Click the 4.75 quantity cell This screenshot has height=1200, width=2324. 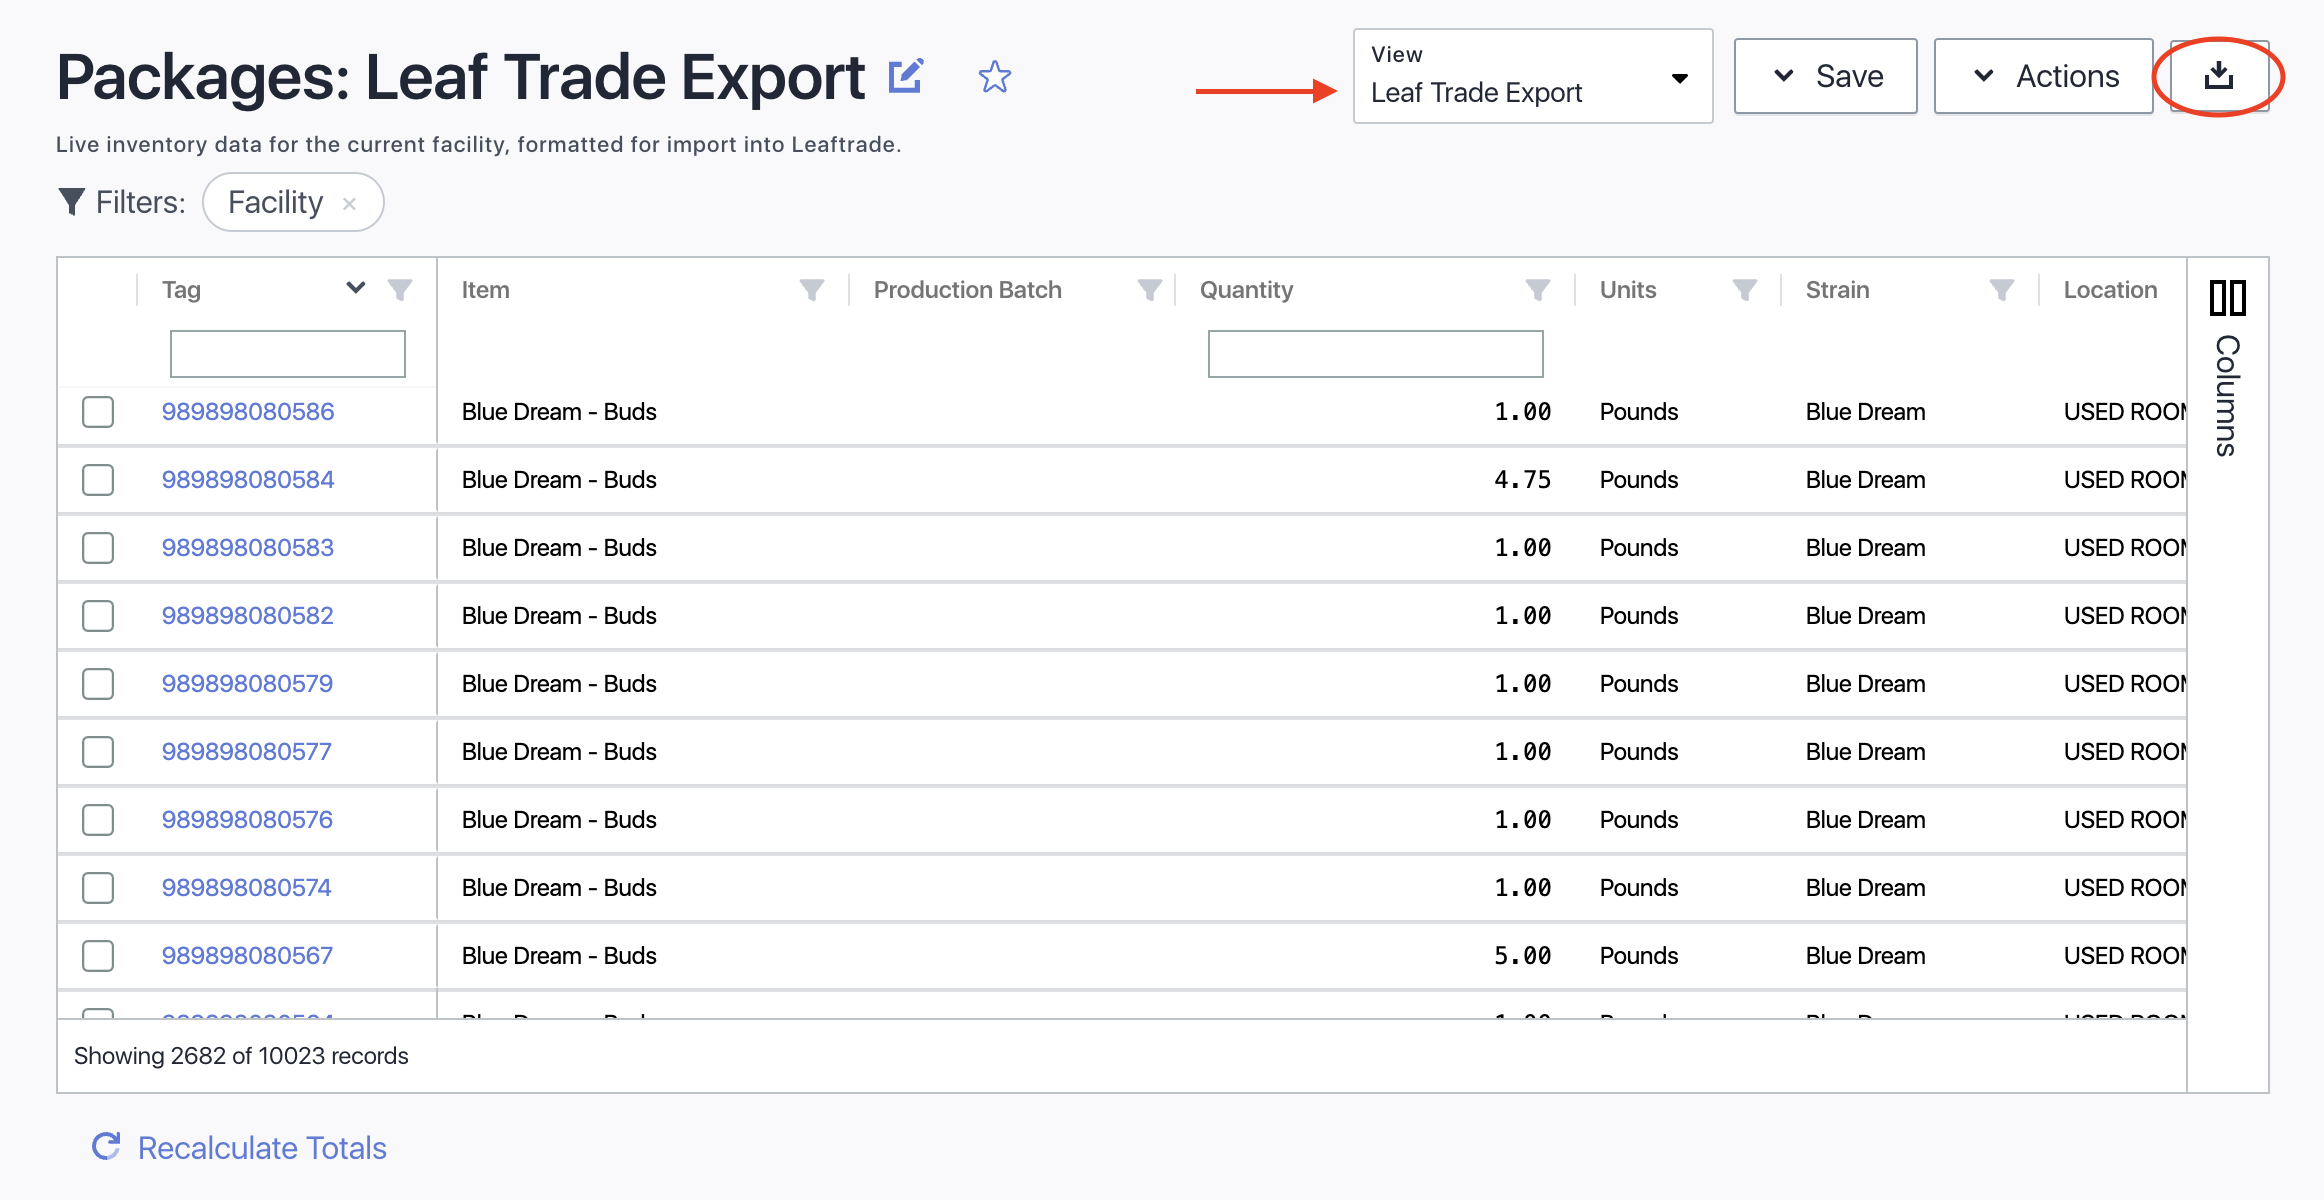click(1523, 480)
